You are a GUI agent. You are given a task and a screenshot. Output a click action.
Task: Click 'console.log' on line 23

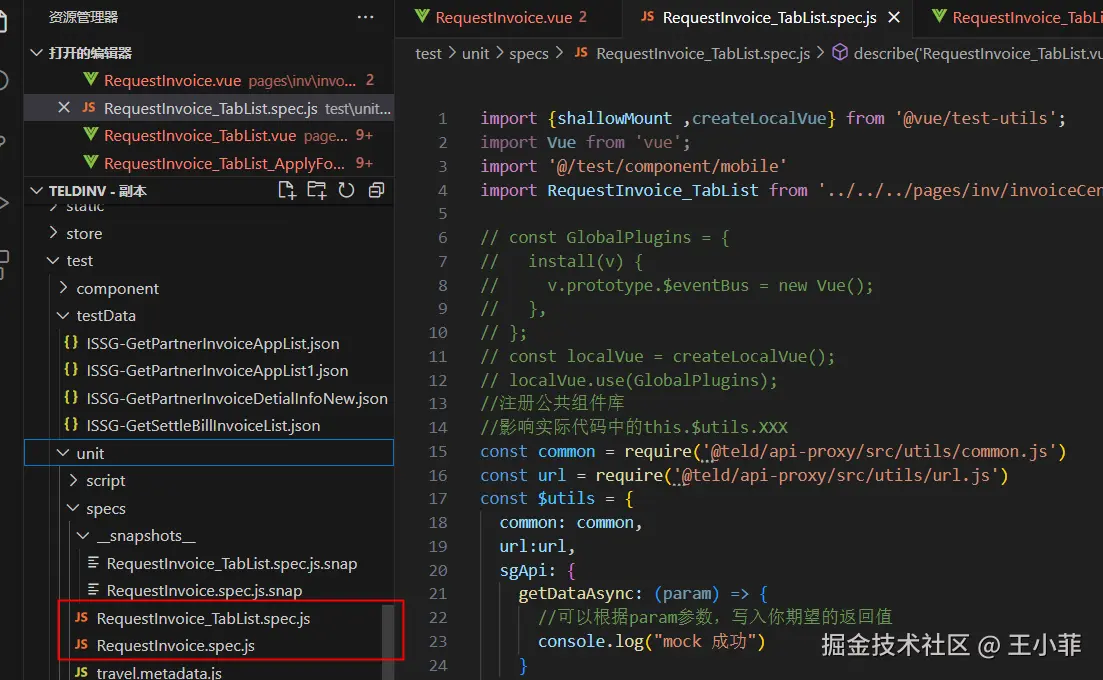[x=591, y=641]
